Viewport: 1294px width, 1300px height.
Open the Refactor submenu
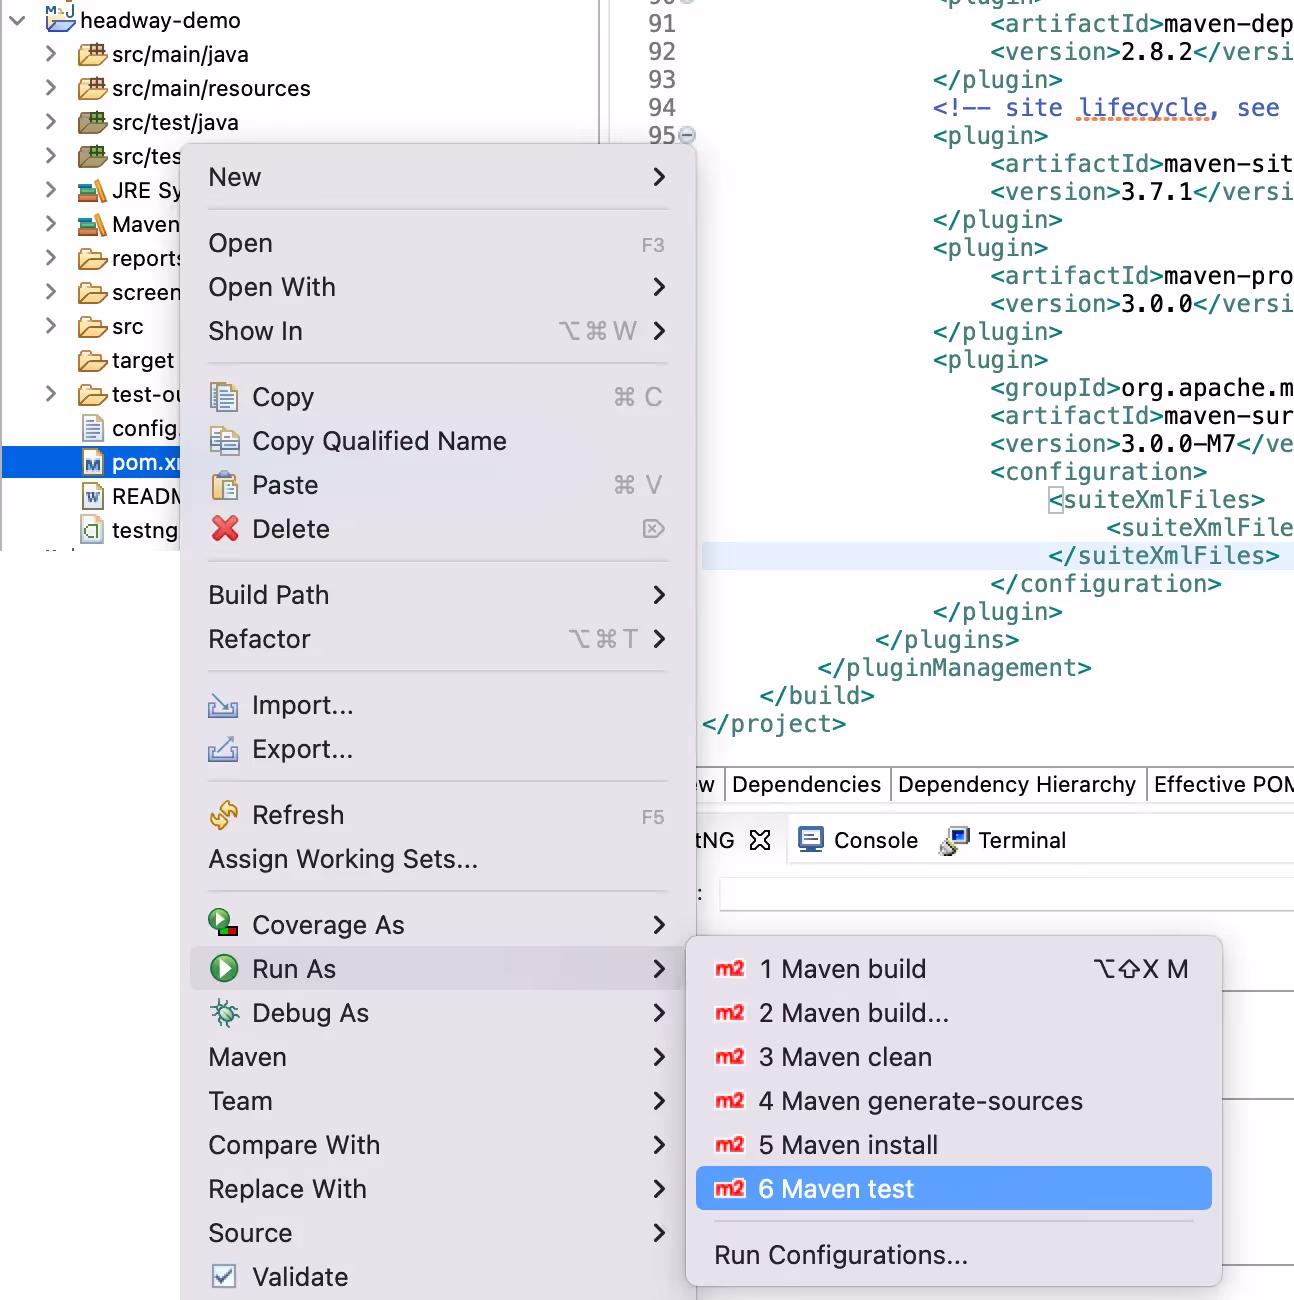click(x=437, y=639)
